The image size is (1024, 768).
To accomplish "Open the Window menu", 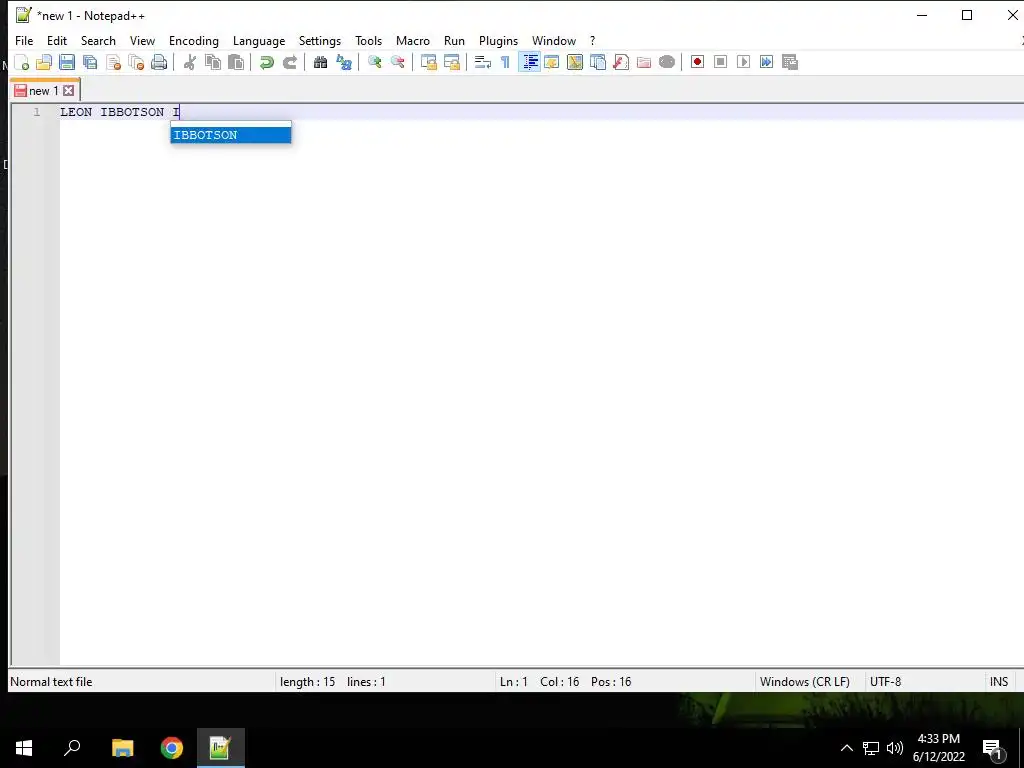I will (554, 40).
